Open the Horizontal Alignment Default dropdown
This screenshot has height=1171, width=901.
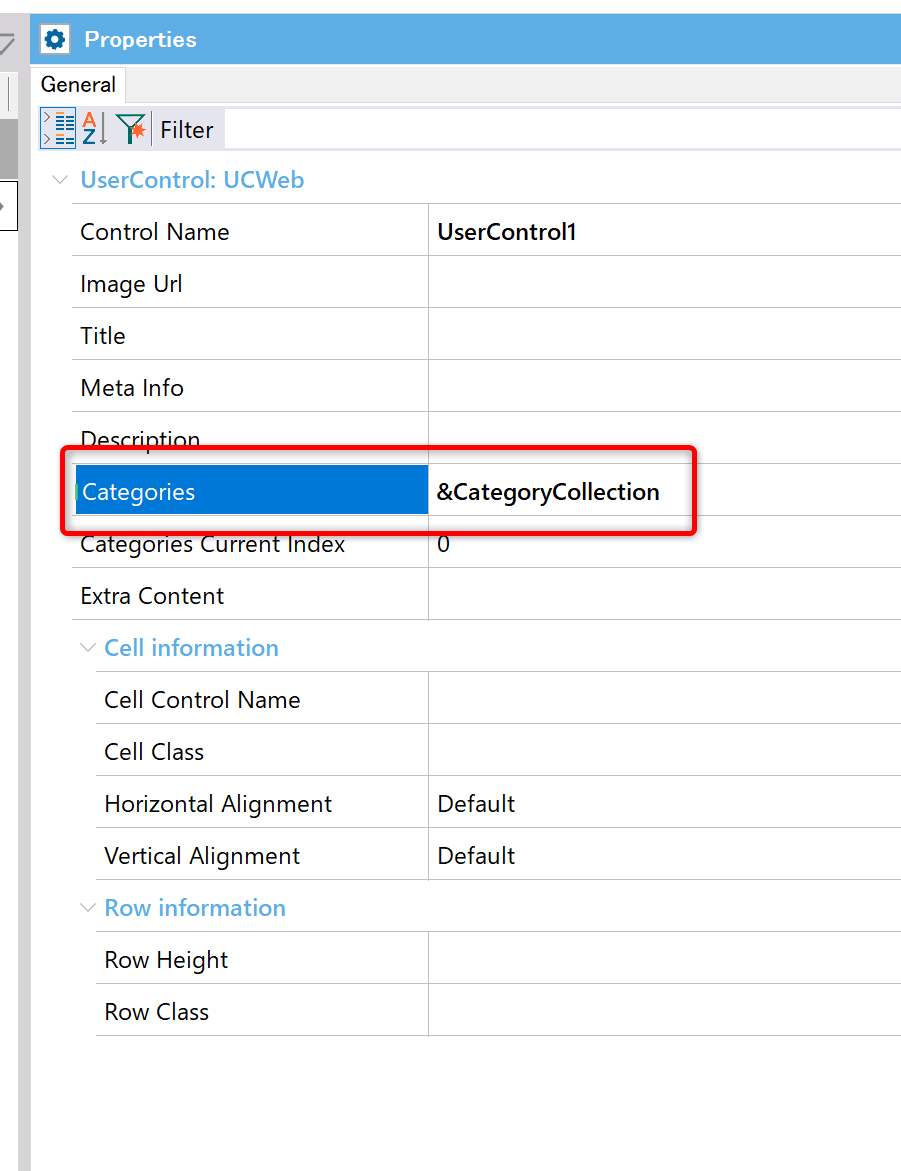pos(664,804)
